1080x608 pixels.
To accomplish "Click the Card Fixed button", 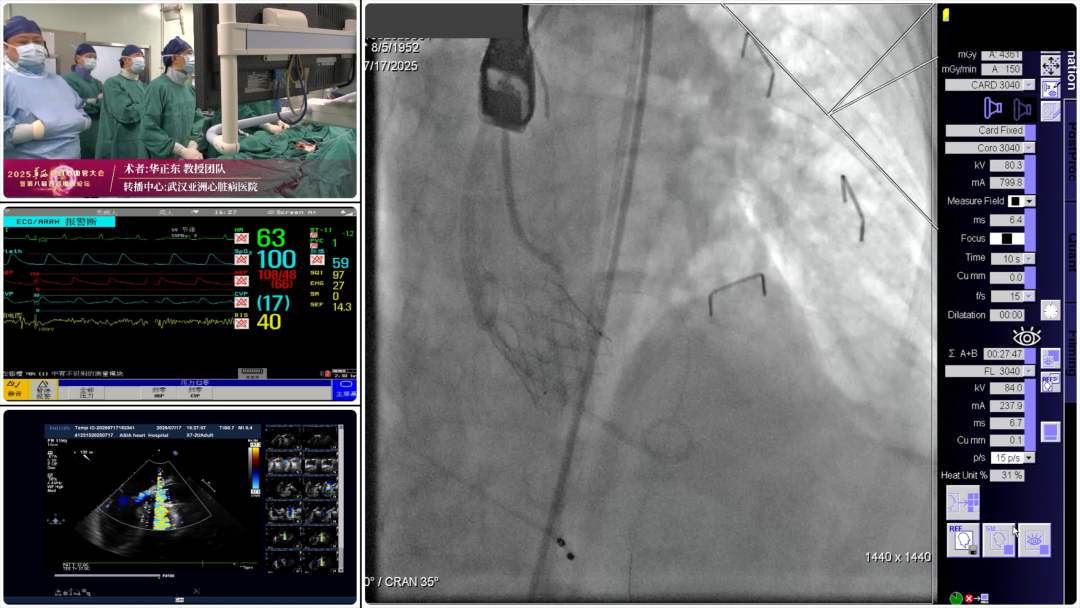I will pos(985,130).
